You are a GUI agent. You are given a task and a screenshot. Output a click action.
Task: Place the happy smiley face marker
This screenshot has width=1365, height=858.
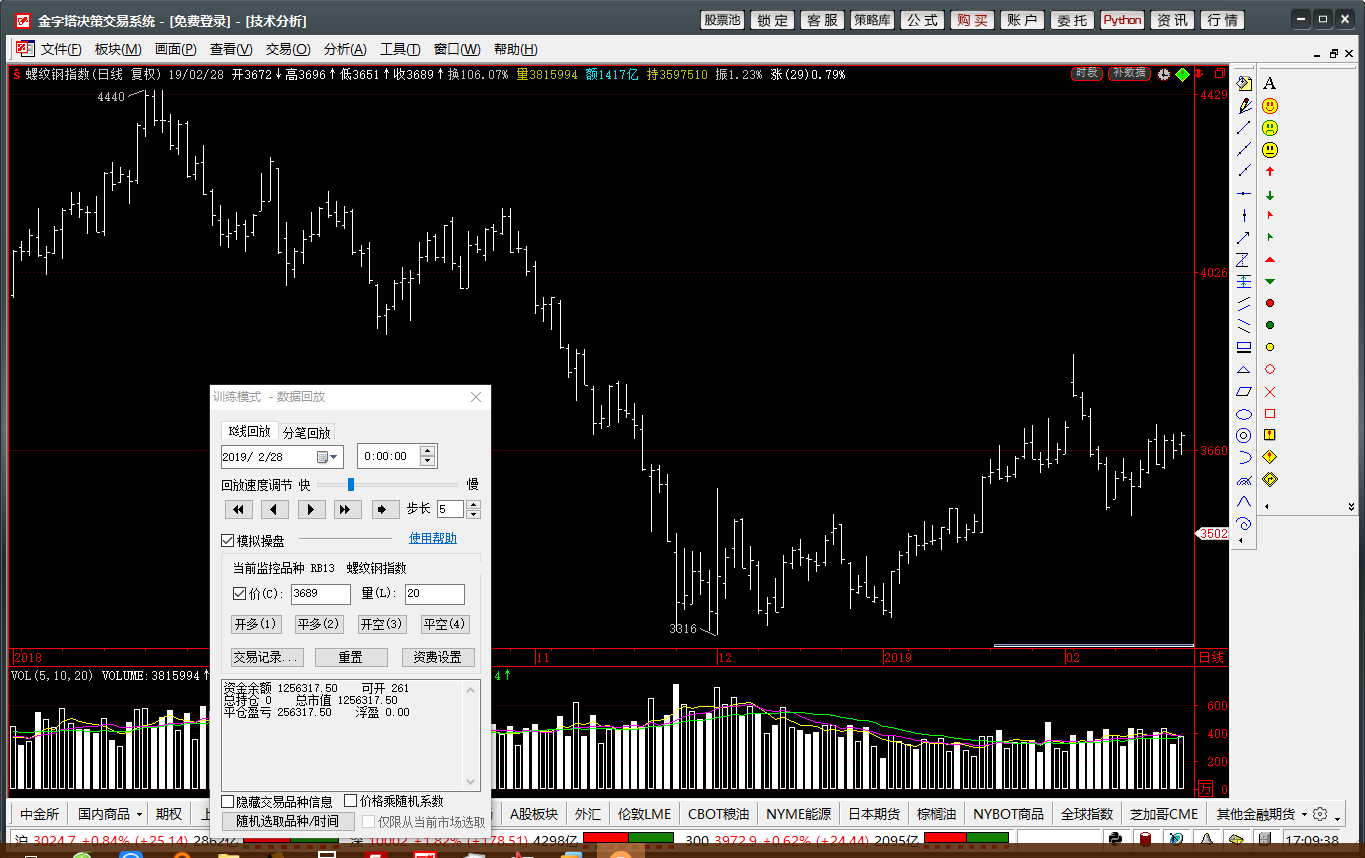point(1269,105)
